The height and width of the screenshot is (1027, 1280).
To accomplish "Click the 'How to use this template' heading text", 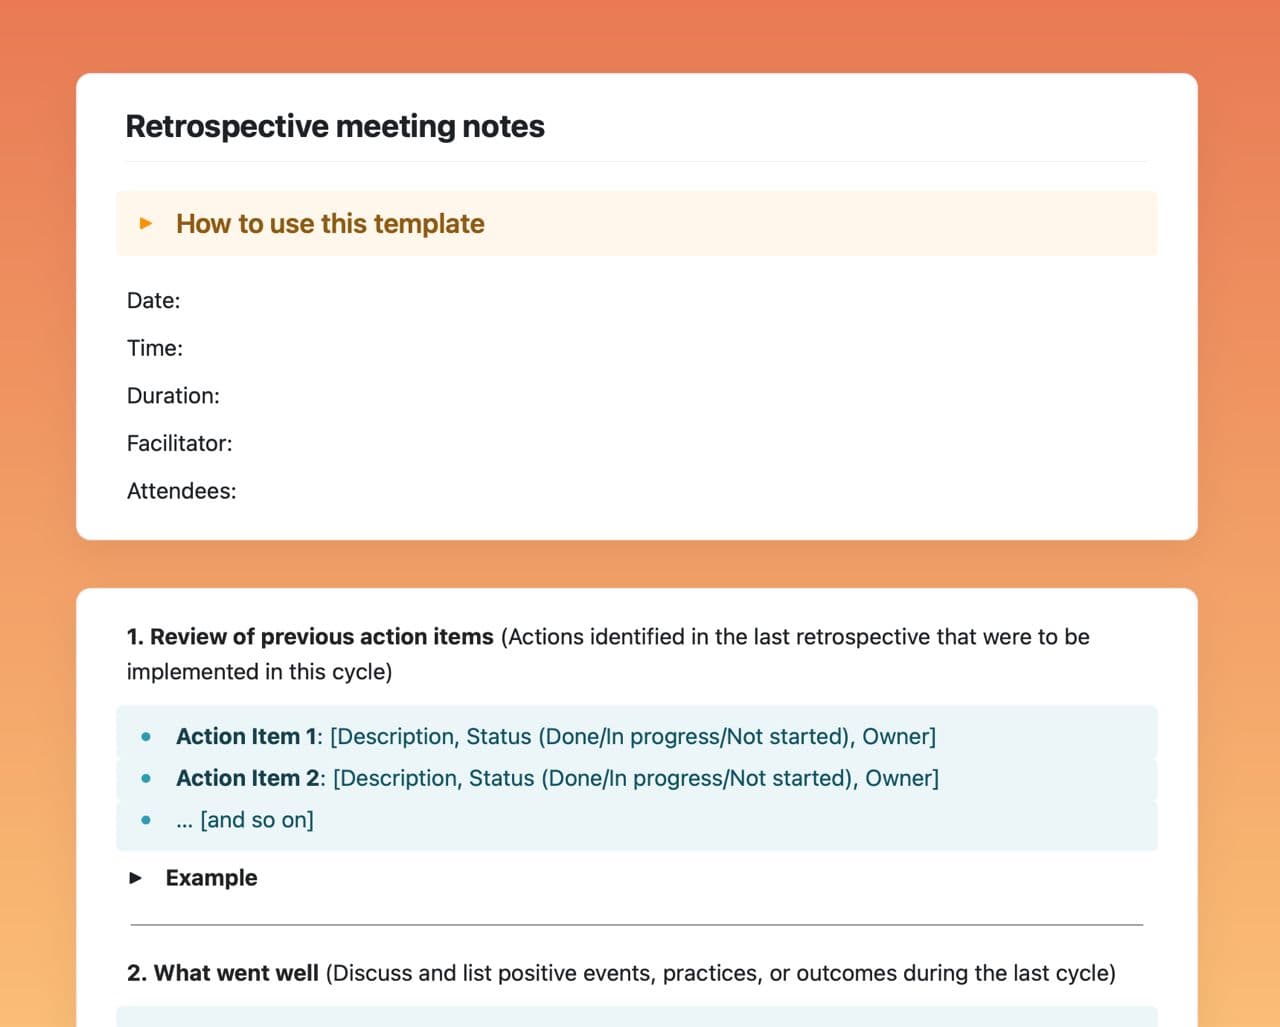I will [x=330, y=223].
